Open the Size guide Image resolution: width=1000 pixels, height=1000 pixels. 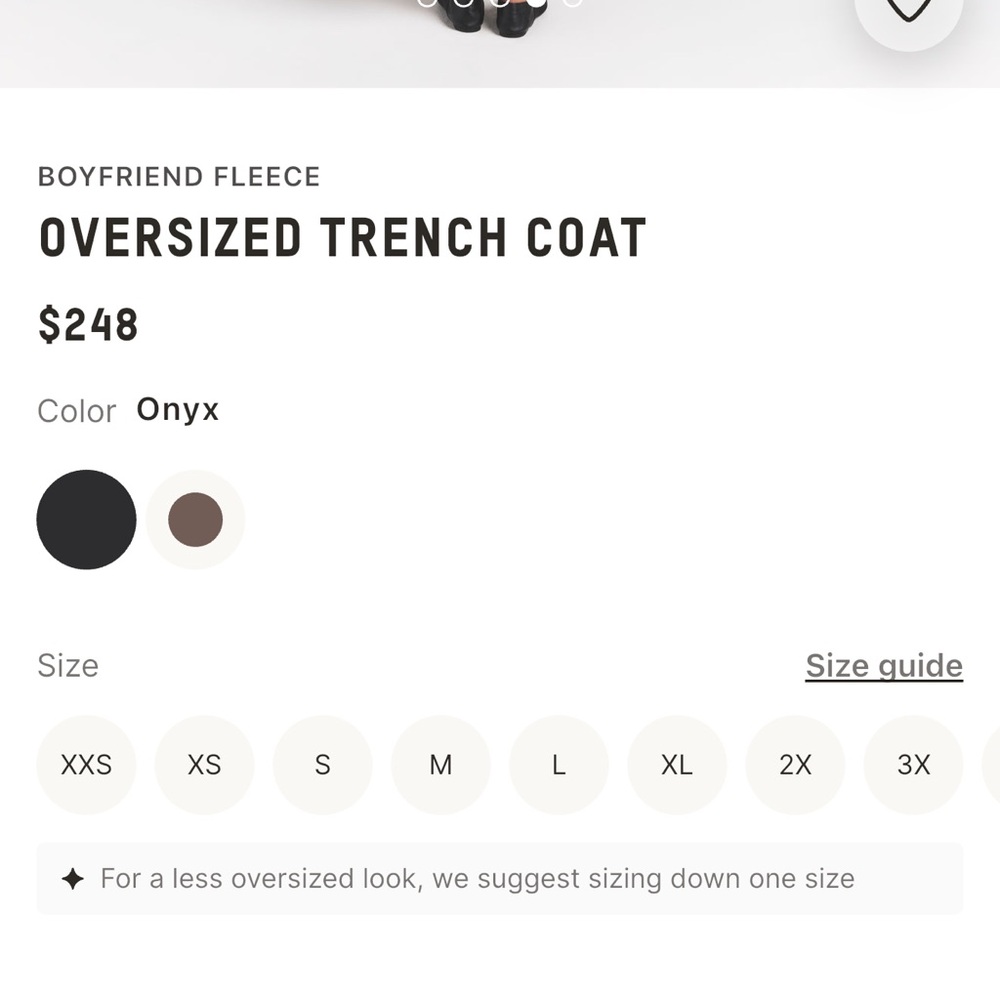pos(884,665)
